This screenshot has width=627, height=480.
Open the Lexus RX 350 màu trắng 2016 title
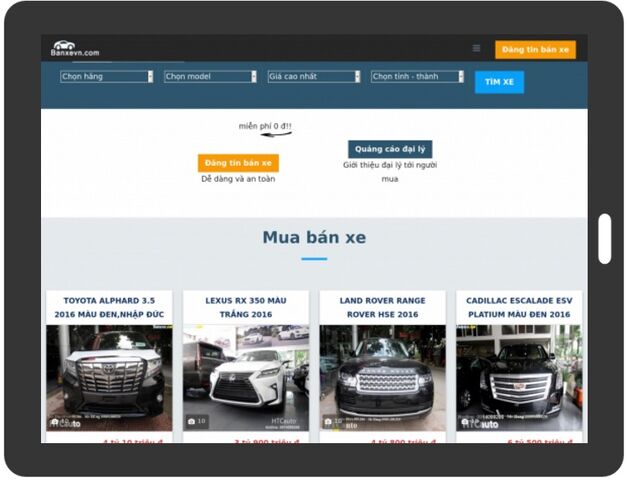point(246,307)
